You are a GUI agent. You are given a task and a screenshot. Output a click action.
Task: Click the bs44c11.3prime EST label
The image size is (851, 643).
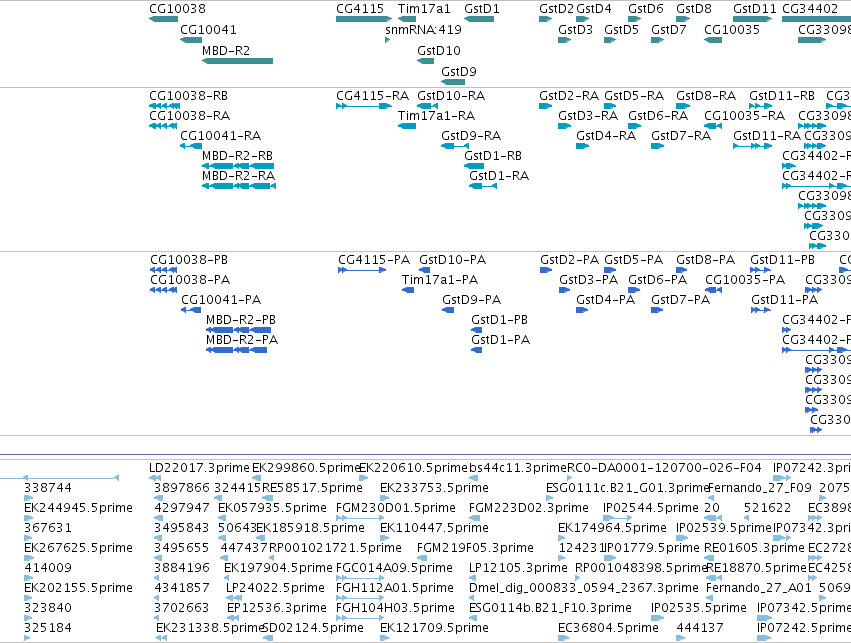pos(518,468)
